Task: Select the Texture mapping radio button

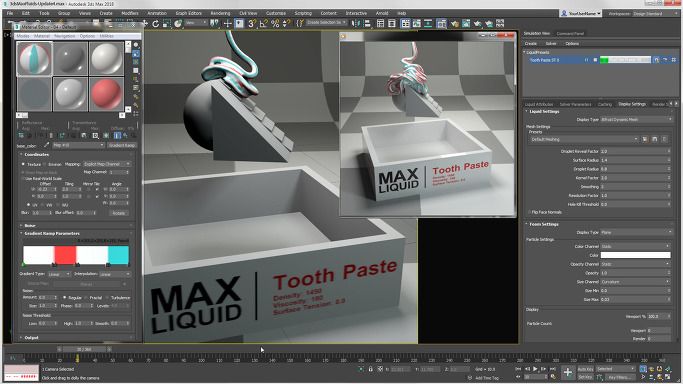Action: tap(23, 164)
